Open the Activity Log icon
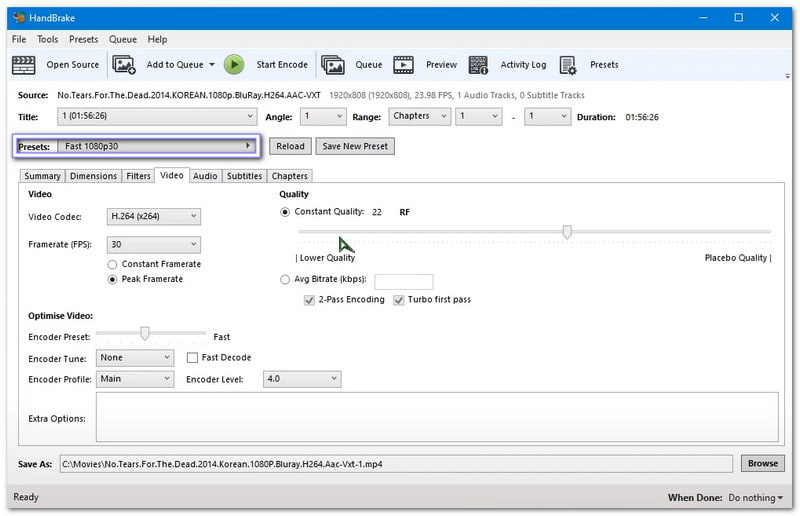This screenshot has width=800, height=516. click(478, 65)
